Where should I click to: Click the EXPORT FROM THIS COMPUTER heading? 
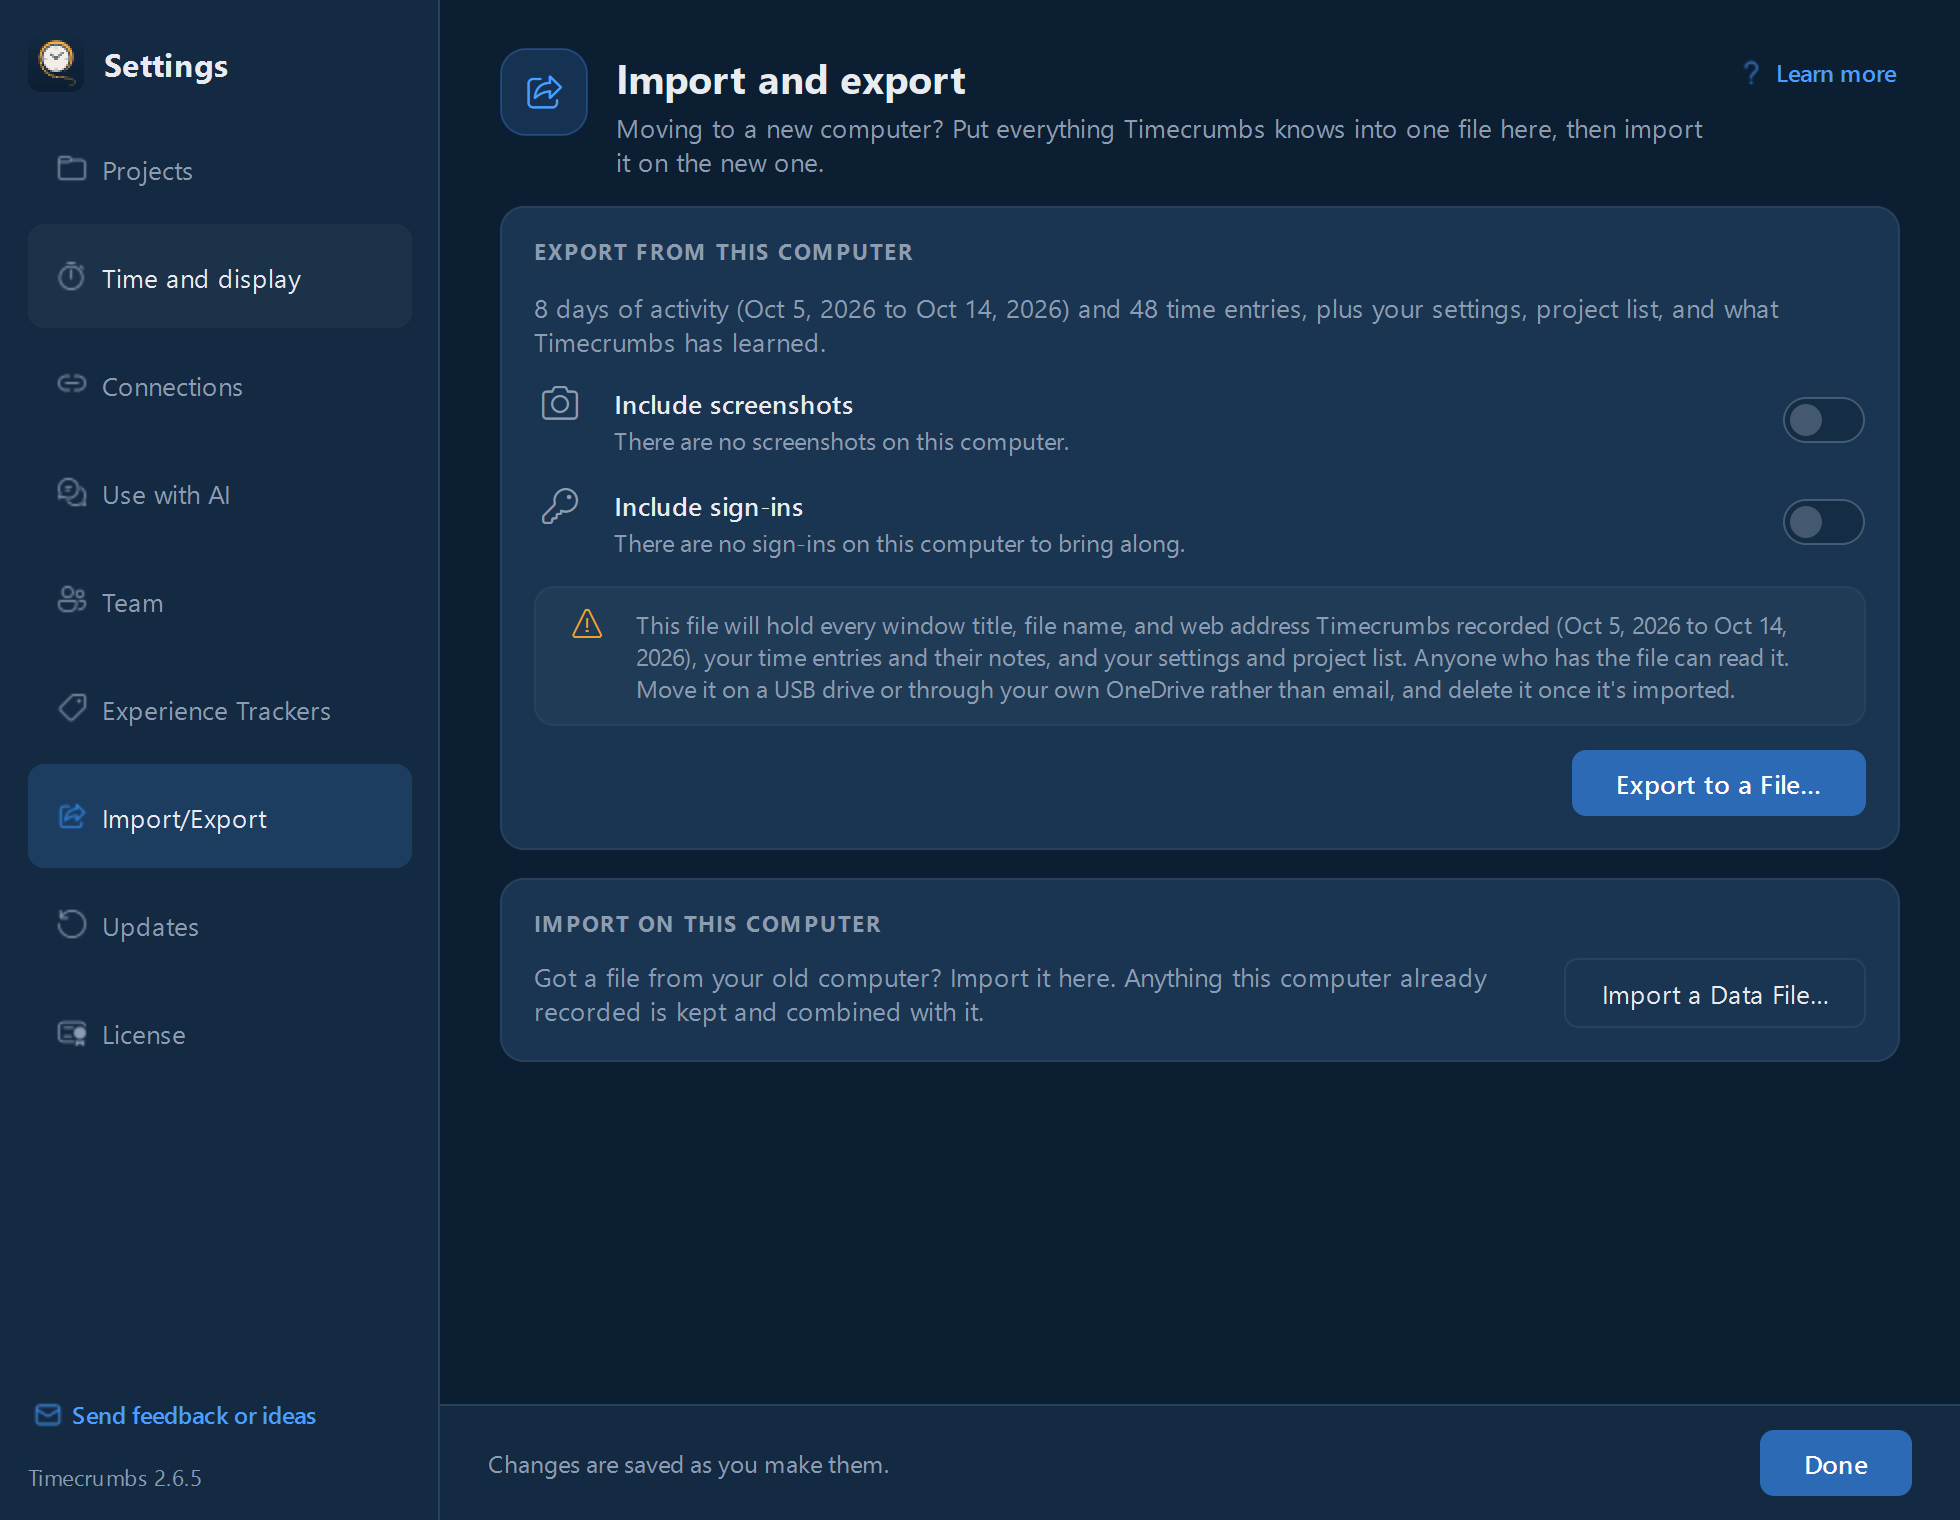(723, 252)
